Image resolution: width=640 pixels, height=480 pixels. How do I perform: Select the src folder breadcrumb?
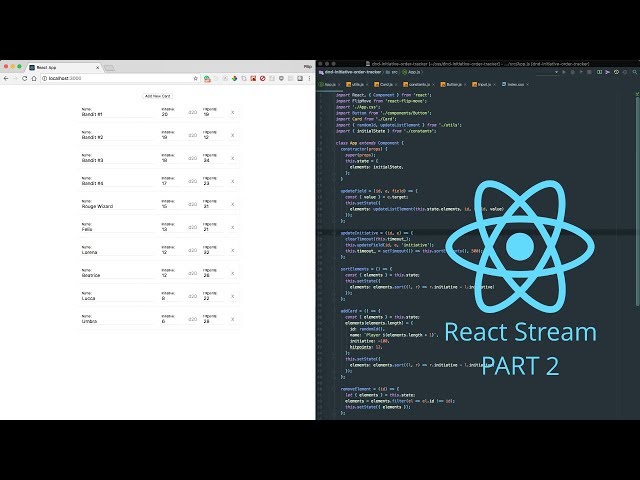(x=391, y=72)
